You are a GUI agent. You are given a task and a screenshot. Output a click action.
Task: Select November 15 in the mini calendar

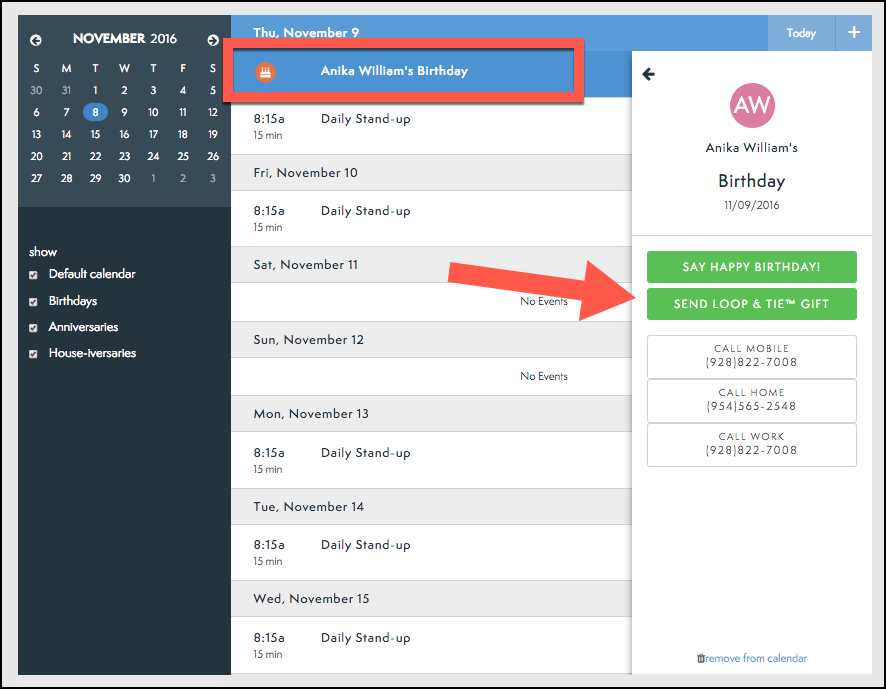click(95, 134)
